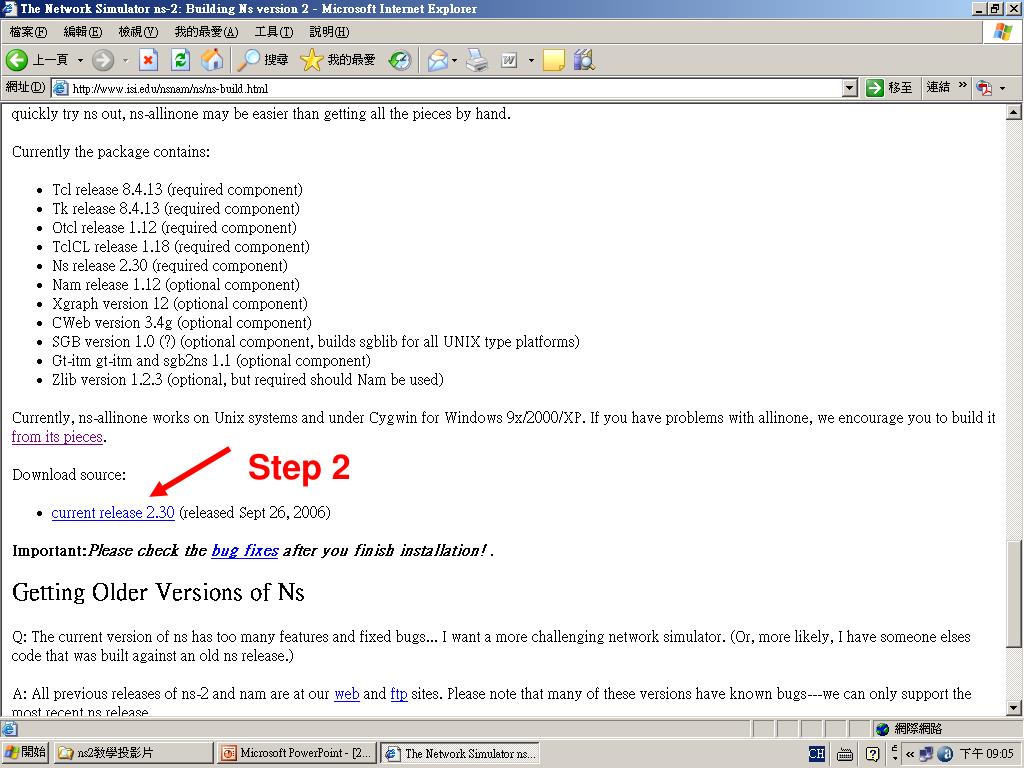Edit with Microsoft Word icon
1024x768 pixels.
(509, 60)
